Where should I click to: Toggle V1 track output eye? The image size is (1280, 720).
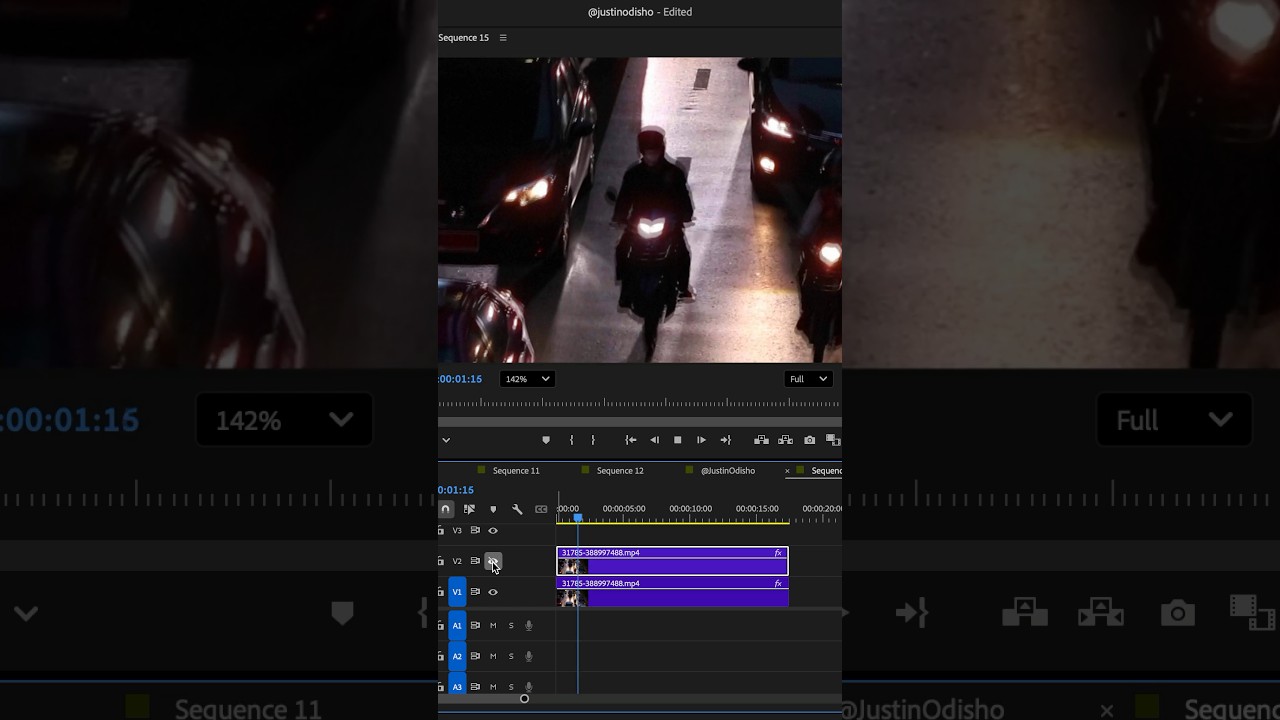click(x=493, y=592)
